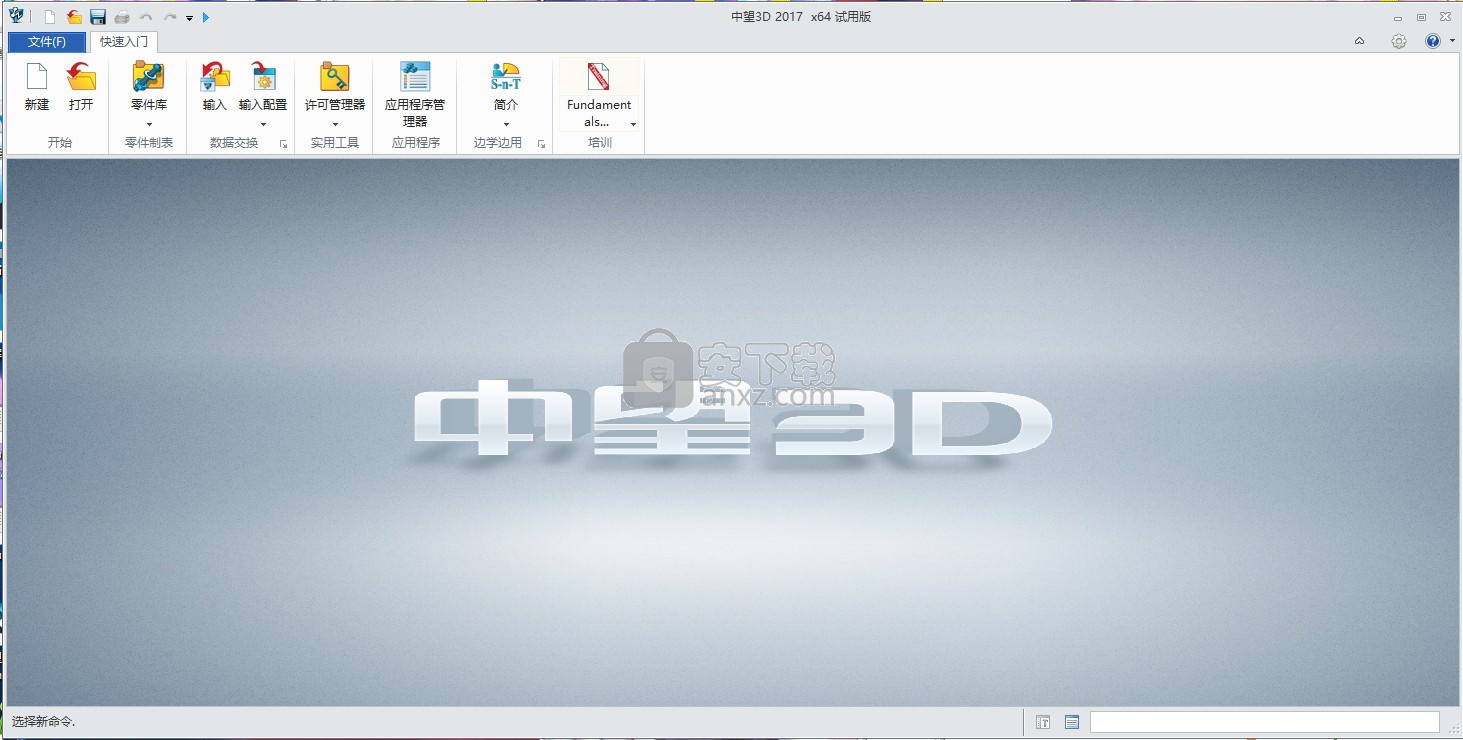Click the window title 中望3D 2017 x64 试用版

(802, 16)
